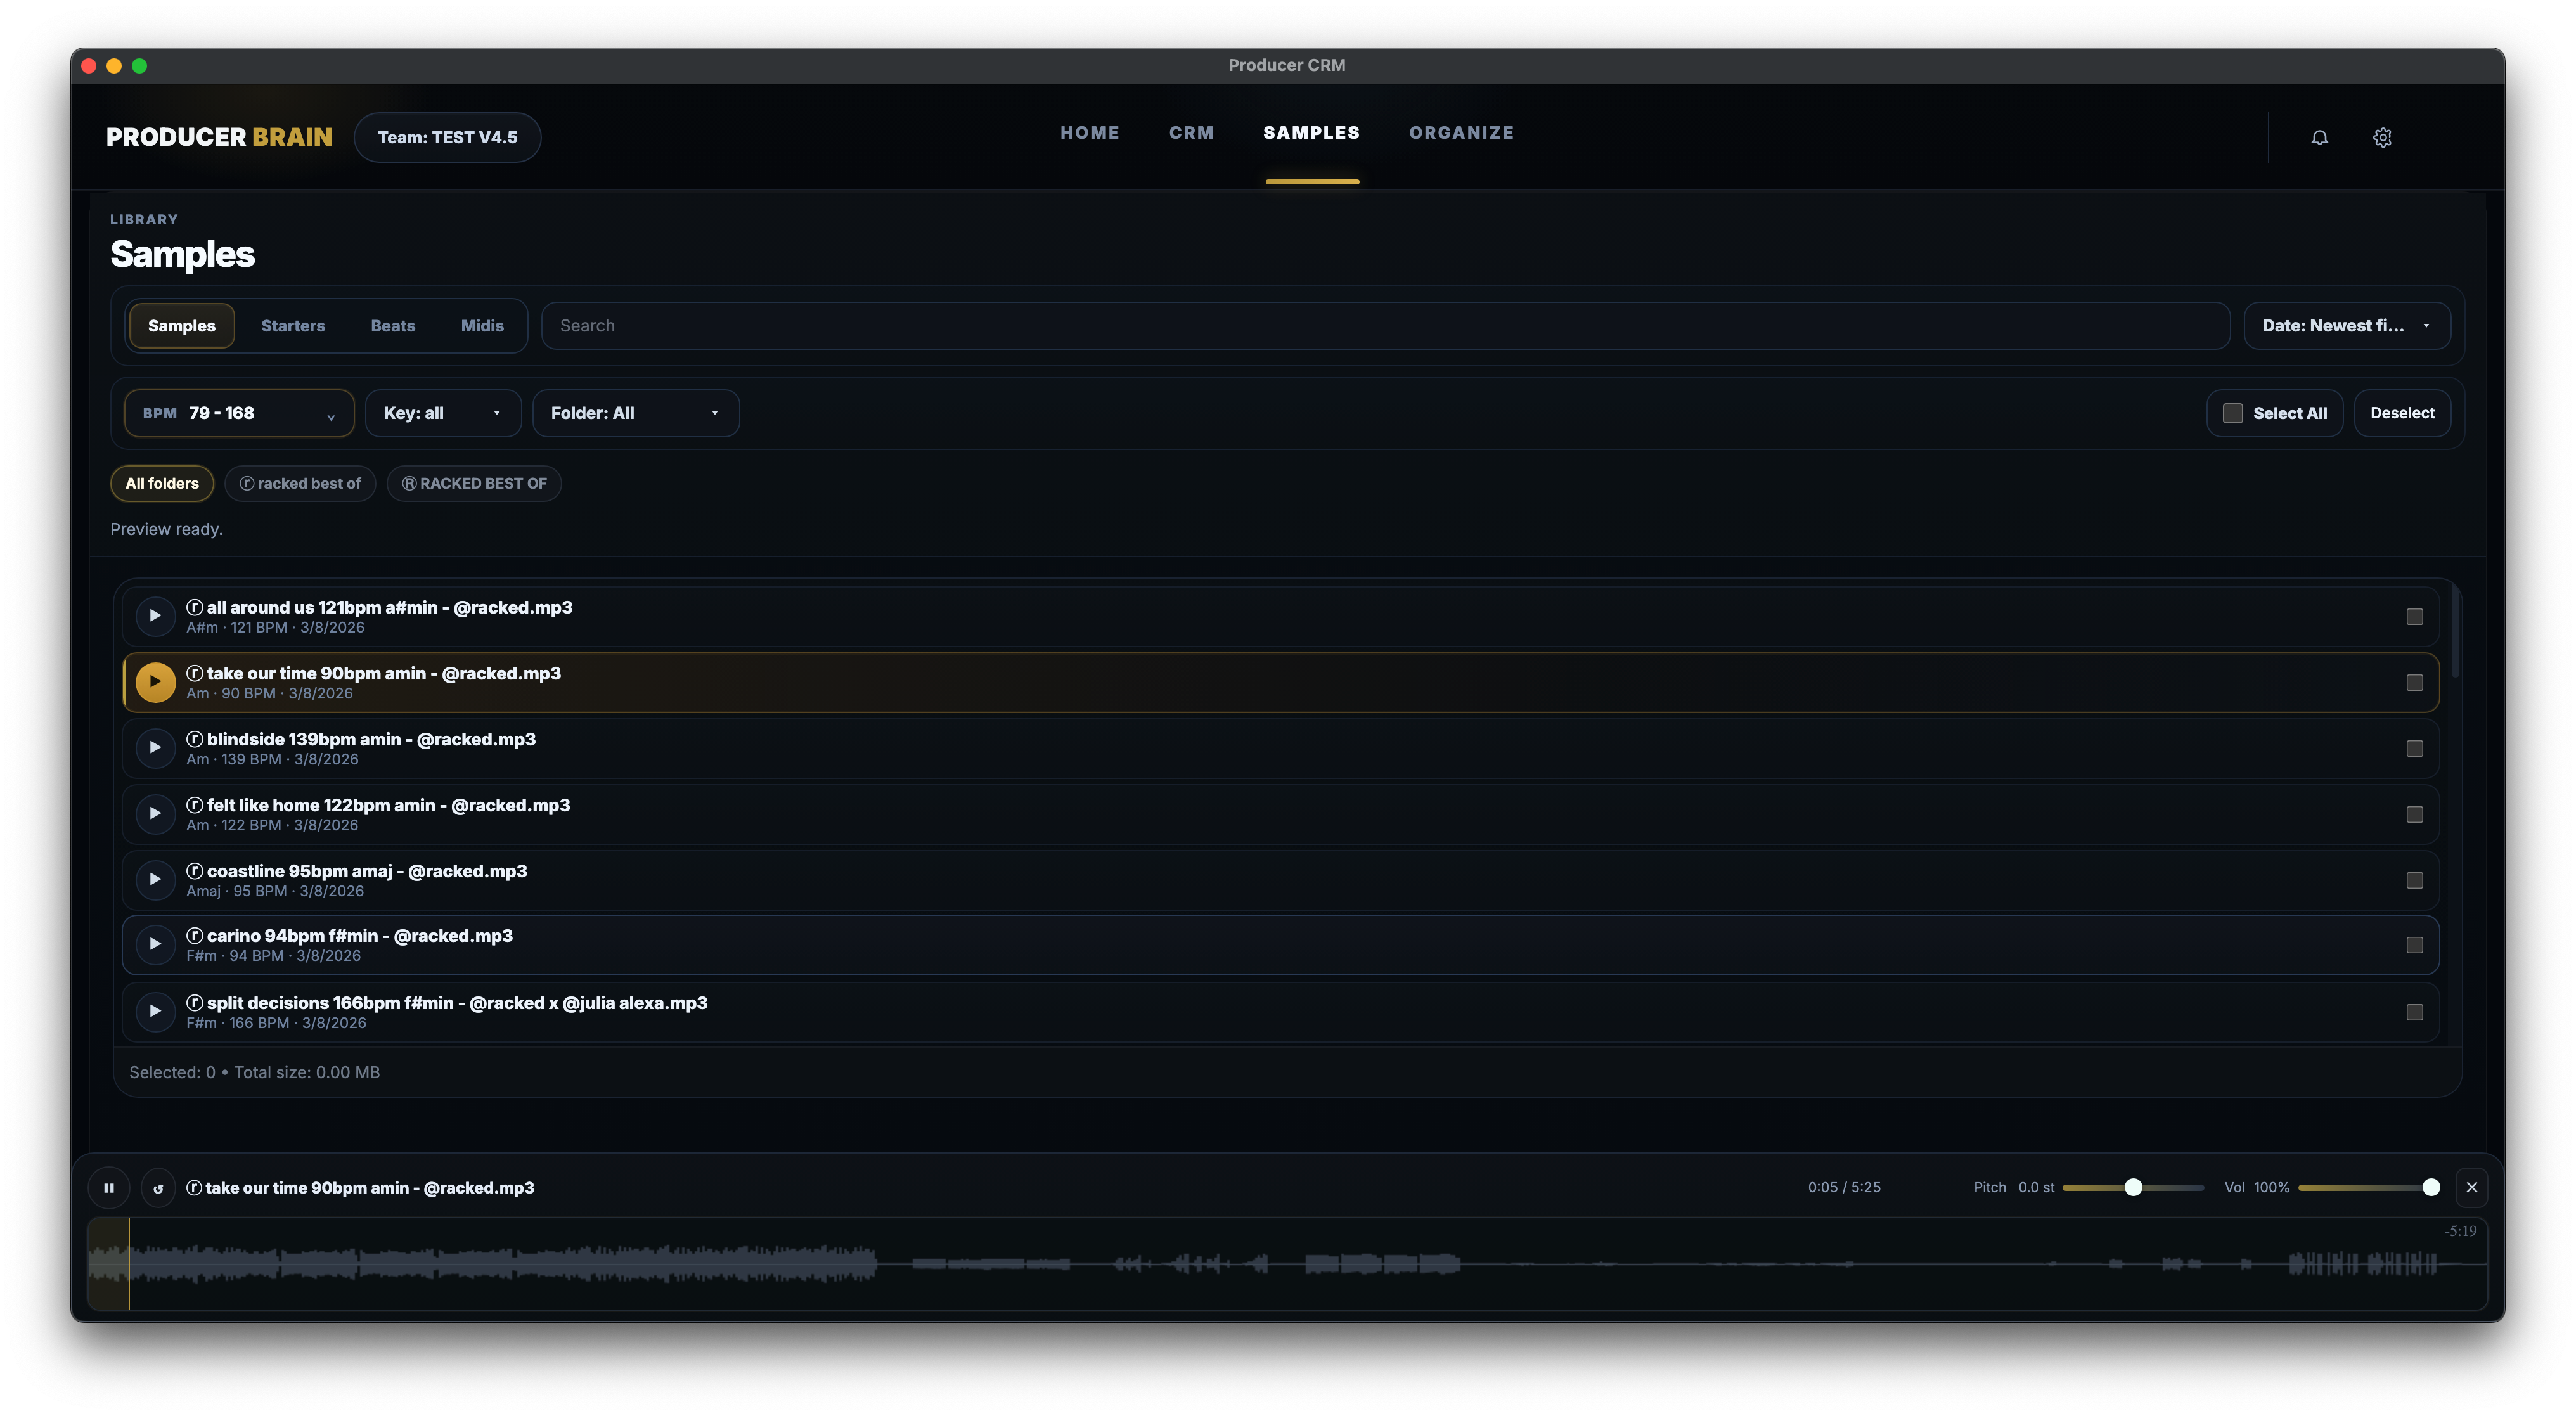Click the loop icon in the player bar
Viewport: 2576px width, 1416px height.
tap(158, 1187)
